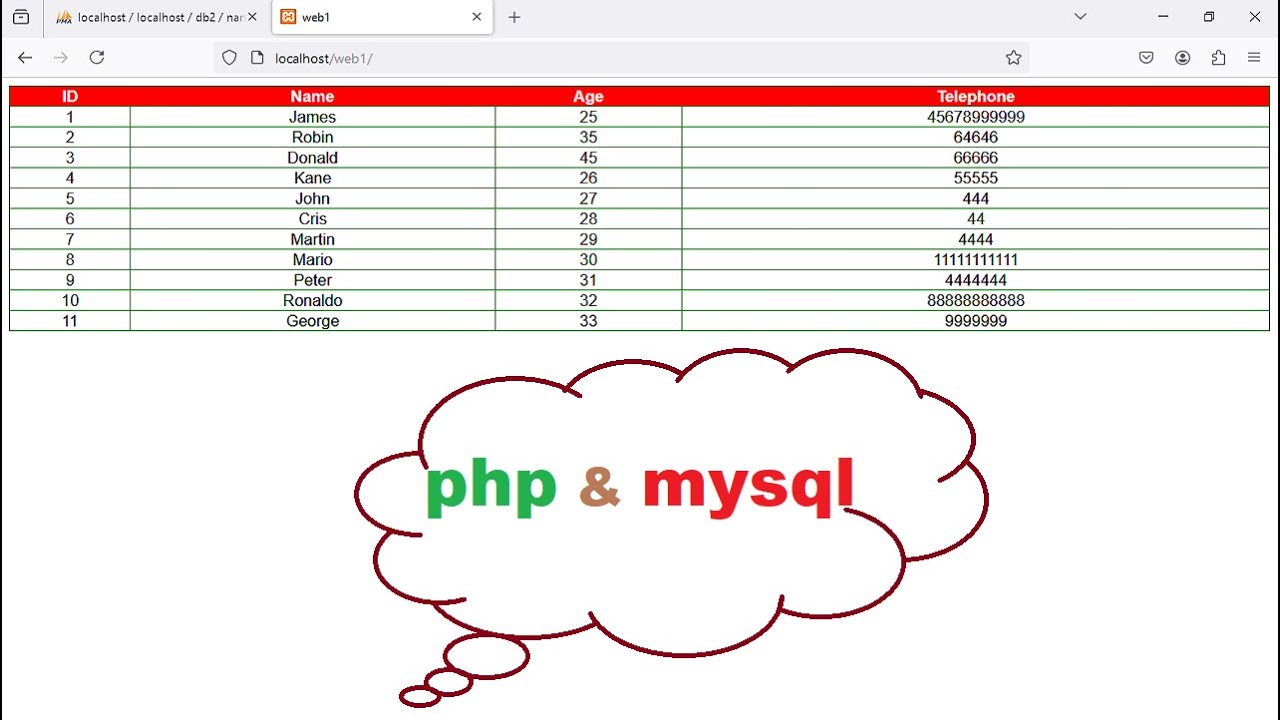1280x720 pixels.
Task: Click the Firefox View icon
Action: (x=21, y=17)
